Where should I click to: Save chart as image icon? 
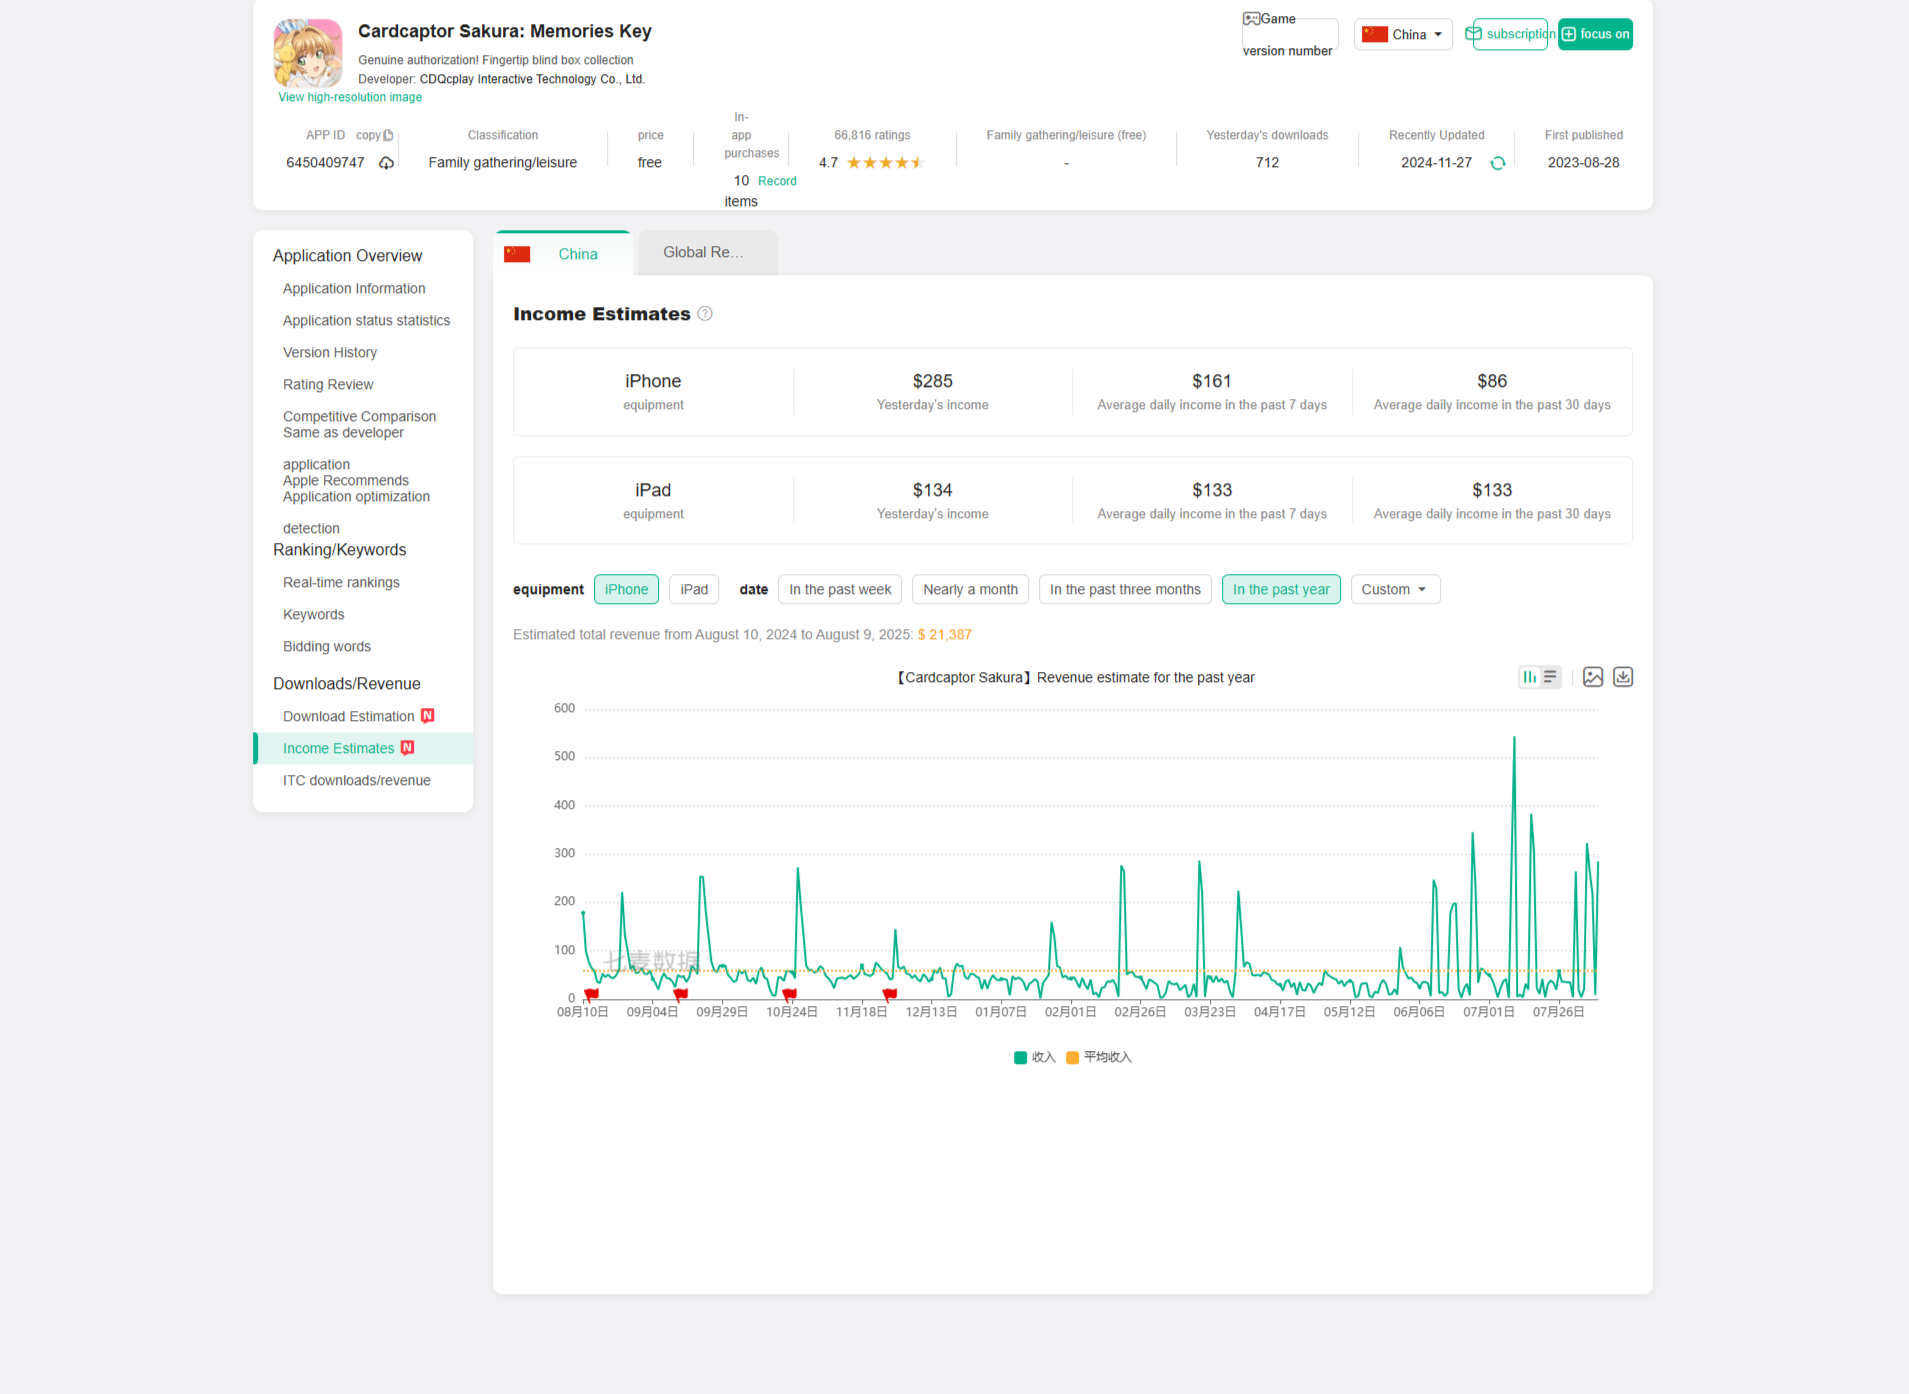coord(1593,677)
